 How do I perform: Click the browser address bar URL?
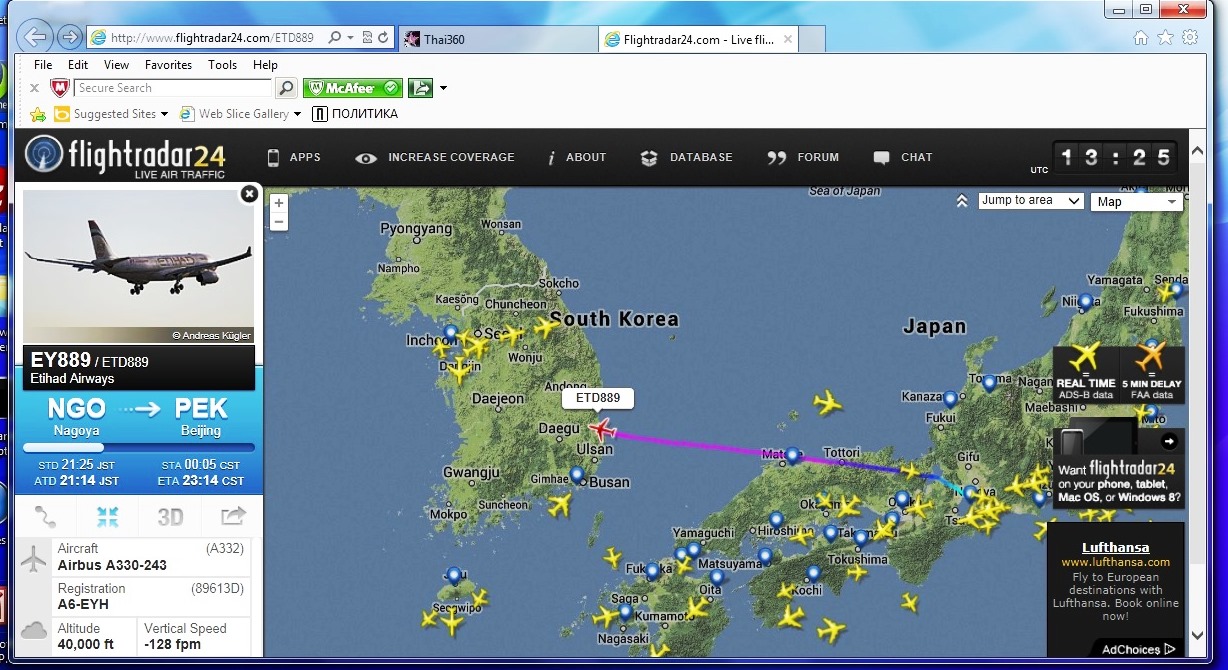[x=211, y=38]
